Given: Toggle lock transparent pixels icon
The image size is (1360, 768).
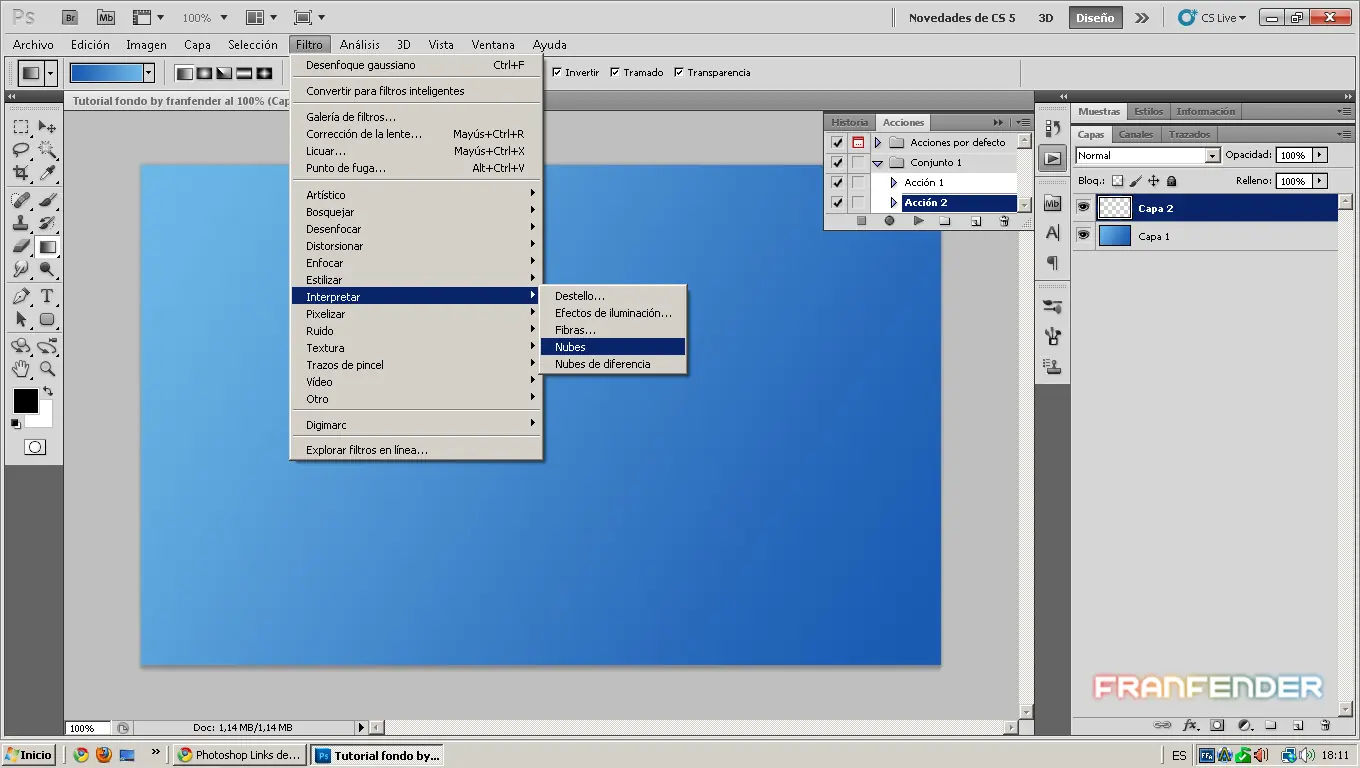Looking at the screenshot, I should [x=1118, y=181].
